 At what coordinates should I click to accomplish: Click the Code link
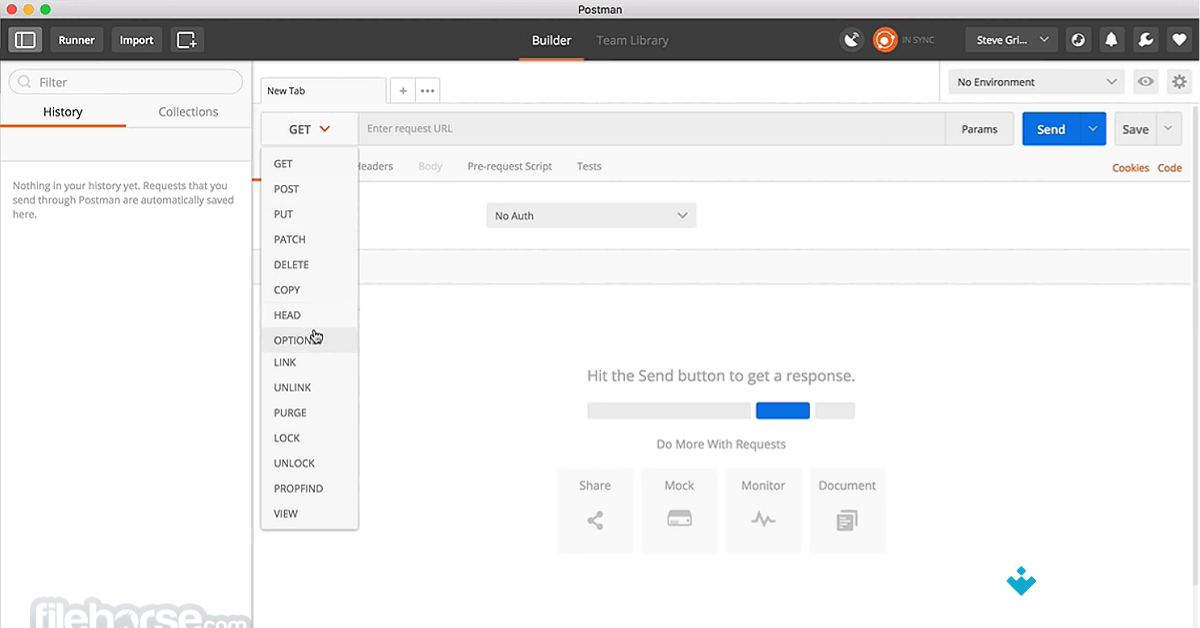pyautogui.click(x=1169, y=168)
